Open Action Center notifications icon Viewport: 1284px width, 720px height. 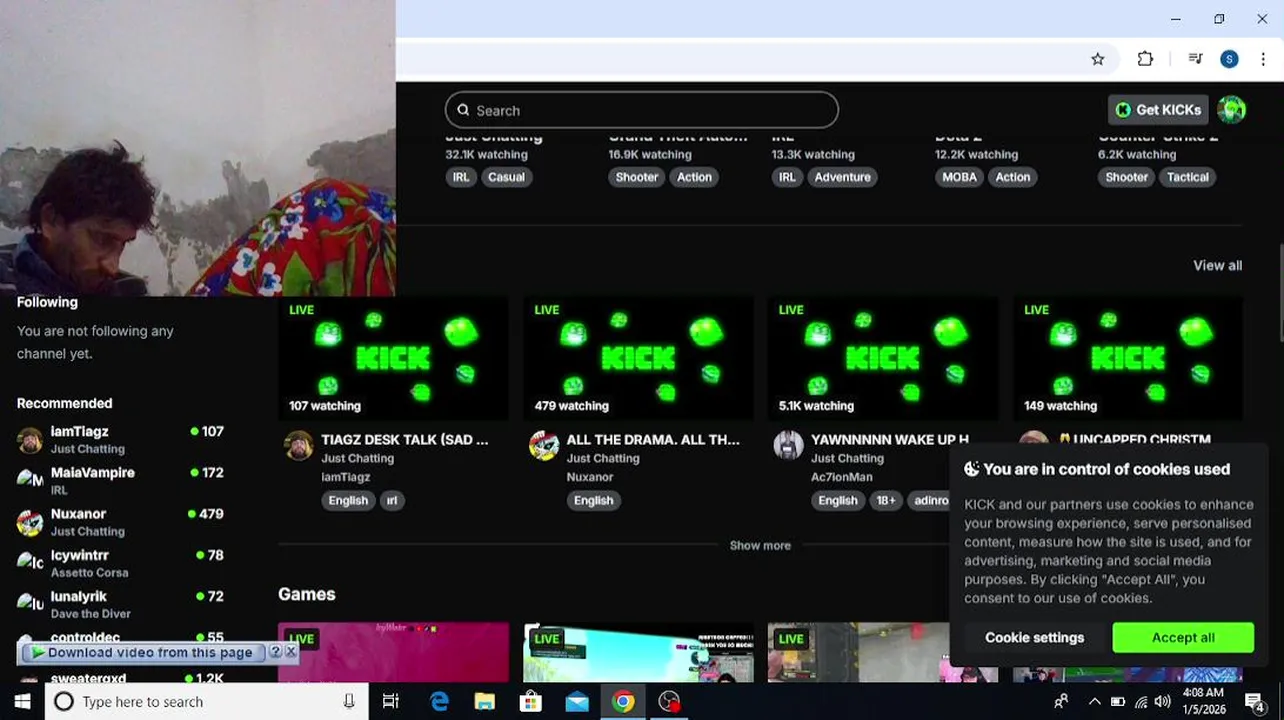point(1255,701)
